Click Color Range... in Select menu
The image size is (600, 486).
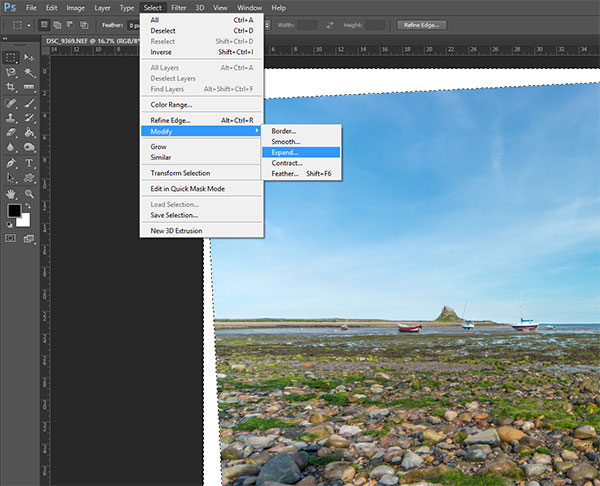[171, 105]
